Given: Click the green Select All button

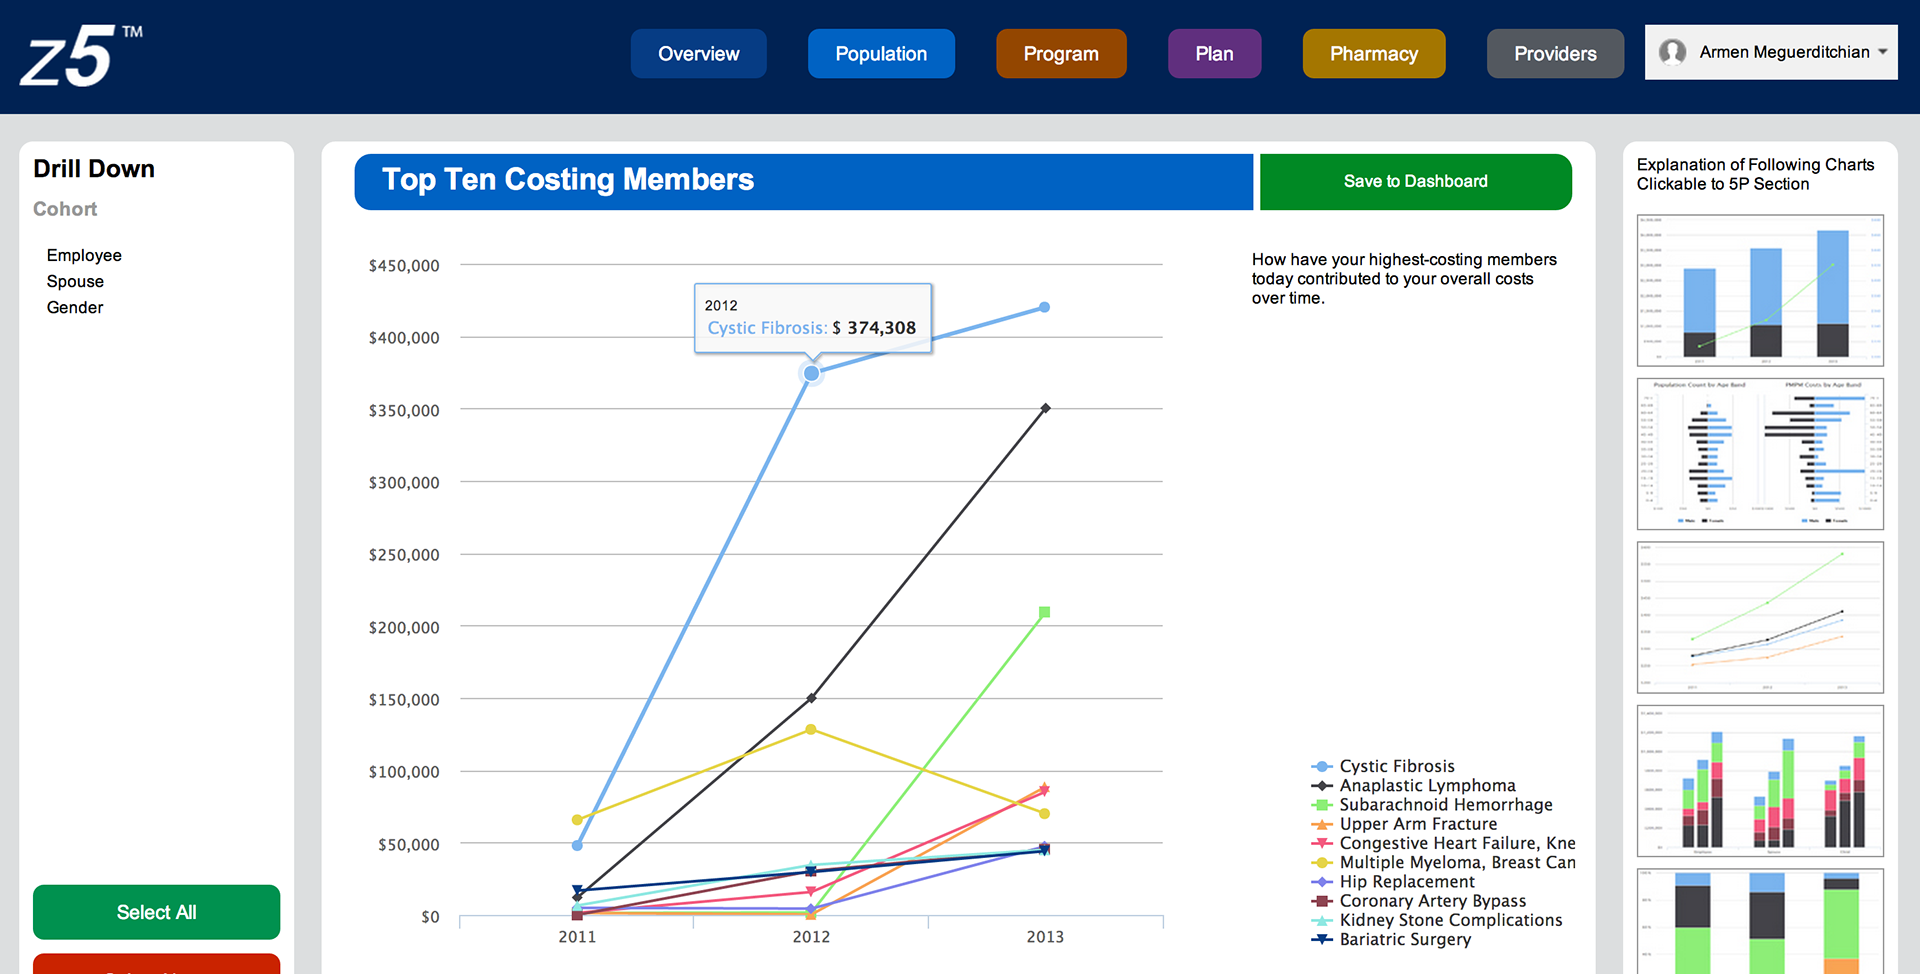Looking at the screenshot, I should [156, 912].
